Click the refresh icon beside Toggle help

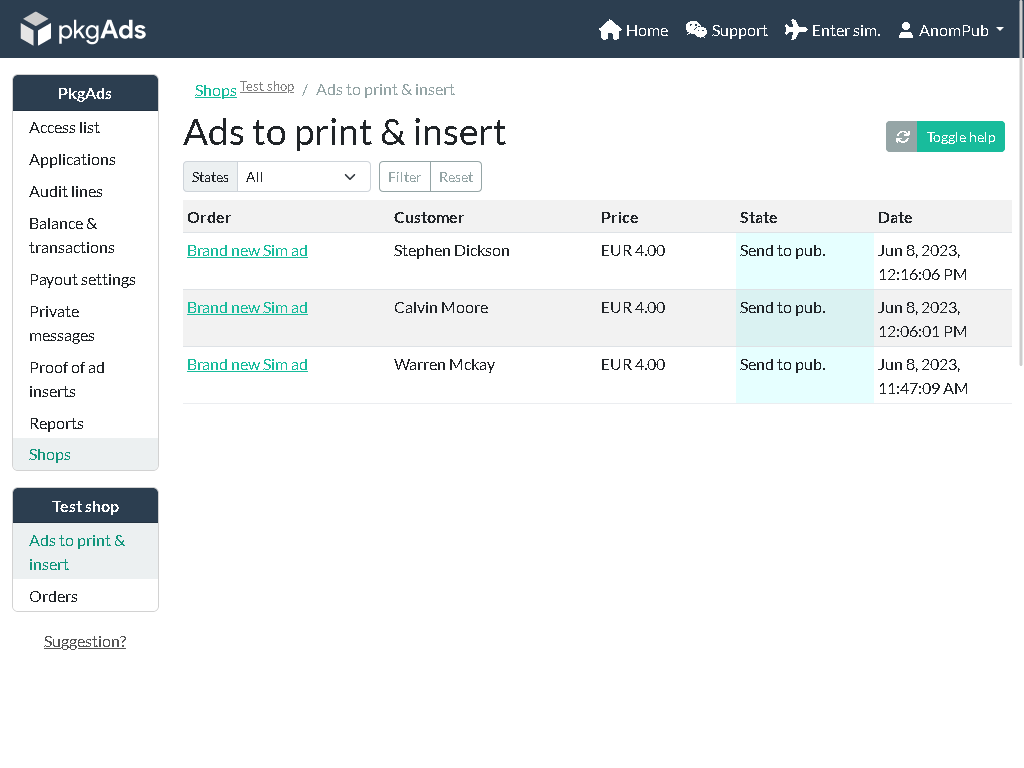902,137
